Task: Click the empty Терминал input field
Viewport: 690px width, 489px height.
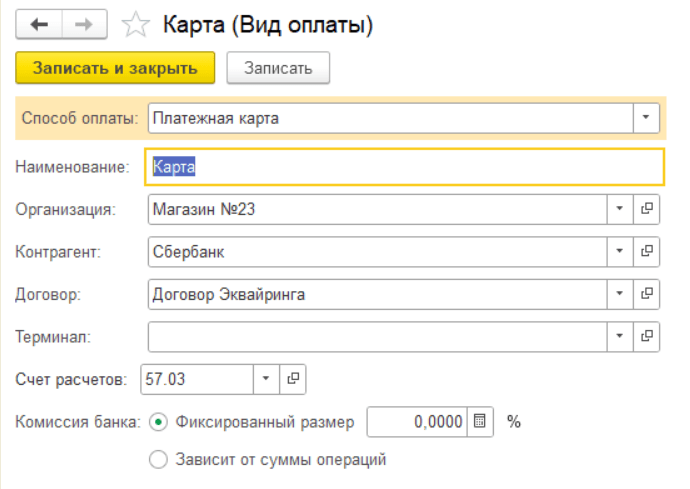Action: [x=378, y=337]
